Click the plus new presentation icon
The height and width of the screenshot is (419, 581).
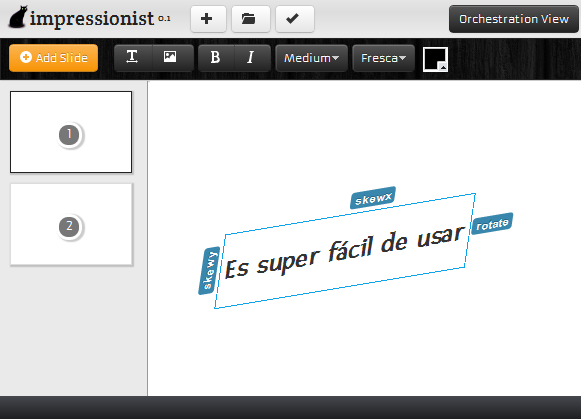point(208,19)
